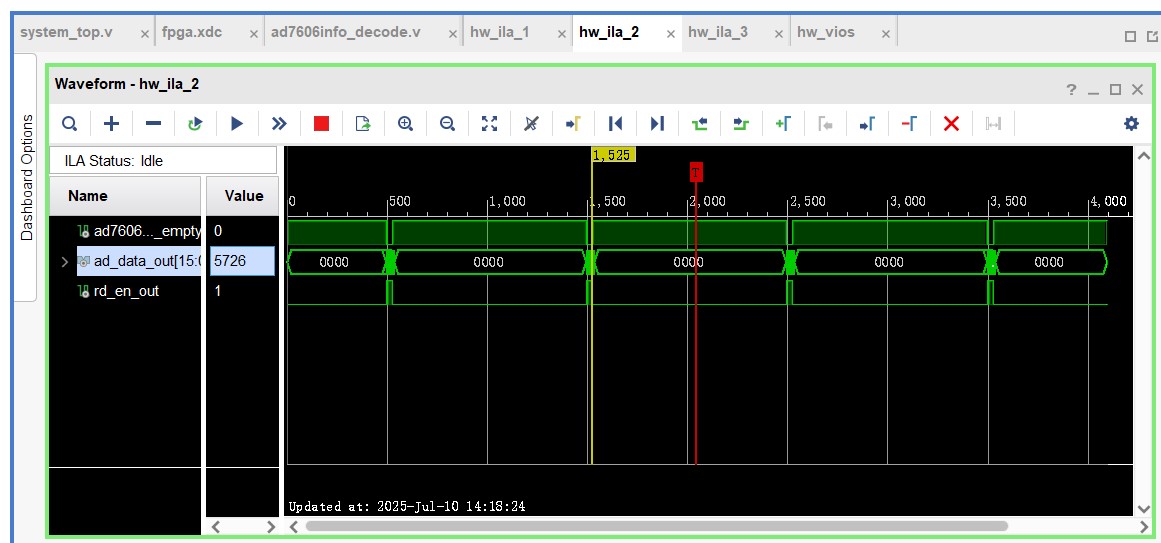Click the Name column header
Viewport: 1161px width, 543px height.
[x=124, y=196]
